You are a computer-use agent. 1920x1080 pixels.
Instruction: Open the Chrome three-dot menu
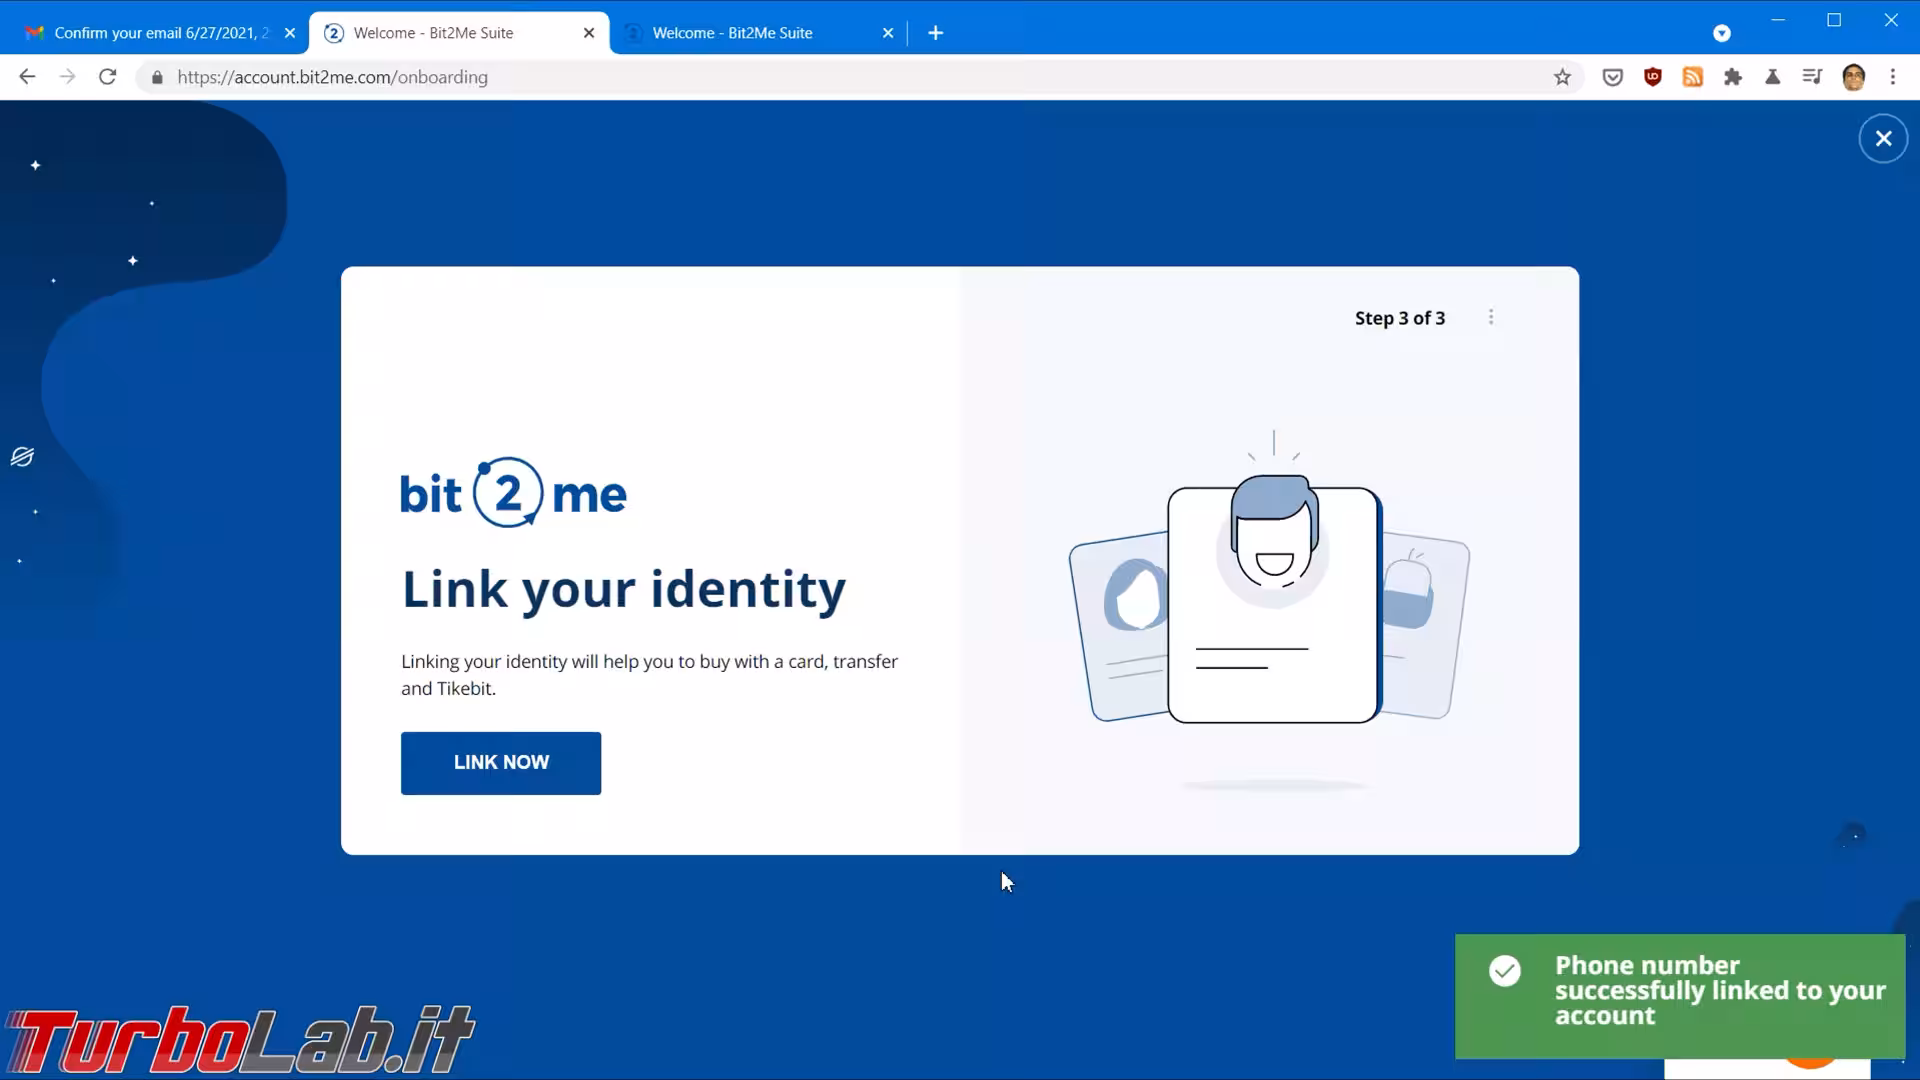[x=1893, y=77]
